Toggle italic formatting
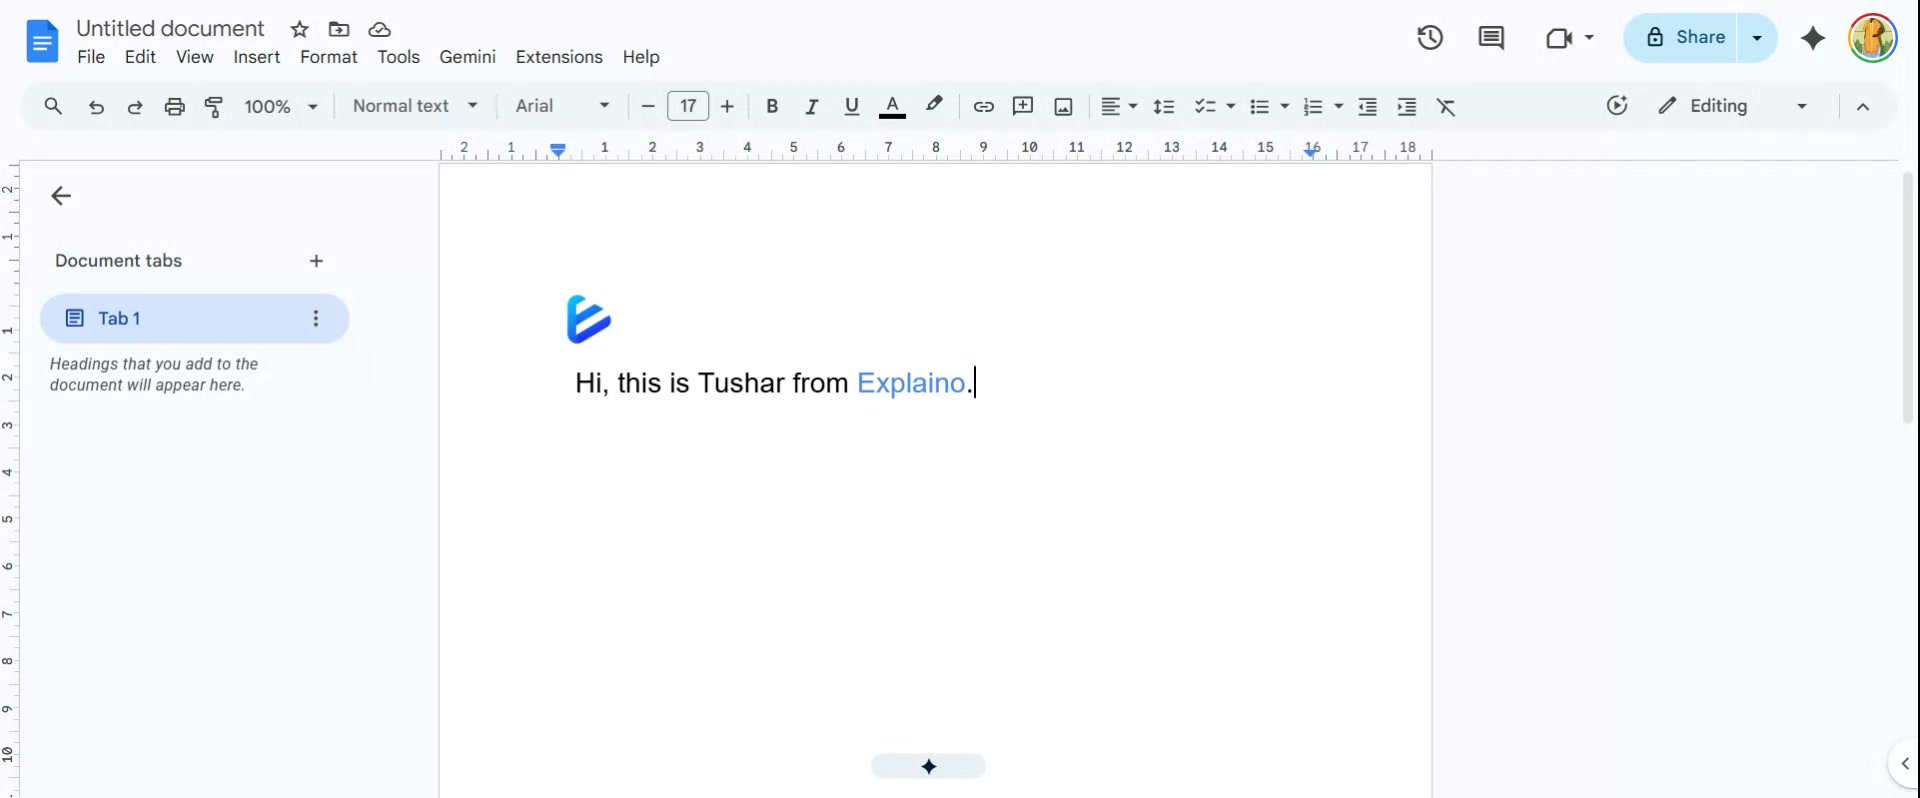 (812, 106)
